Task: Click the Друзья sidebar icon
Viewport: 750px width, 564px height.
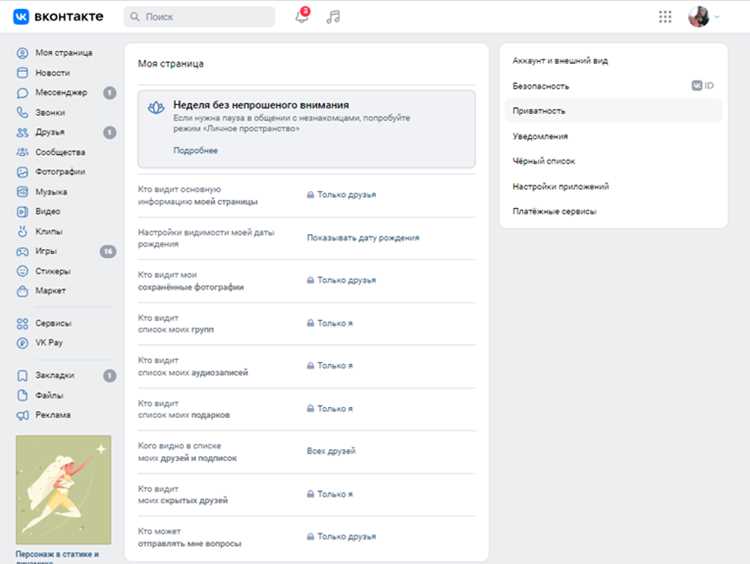Action: pos(22,132)
